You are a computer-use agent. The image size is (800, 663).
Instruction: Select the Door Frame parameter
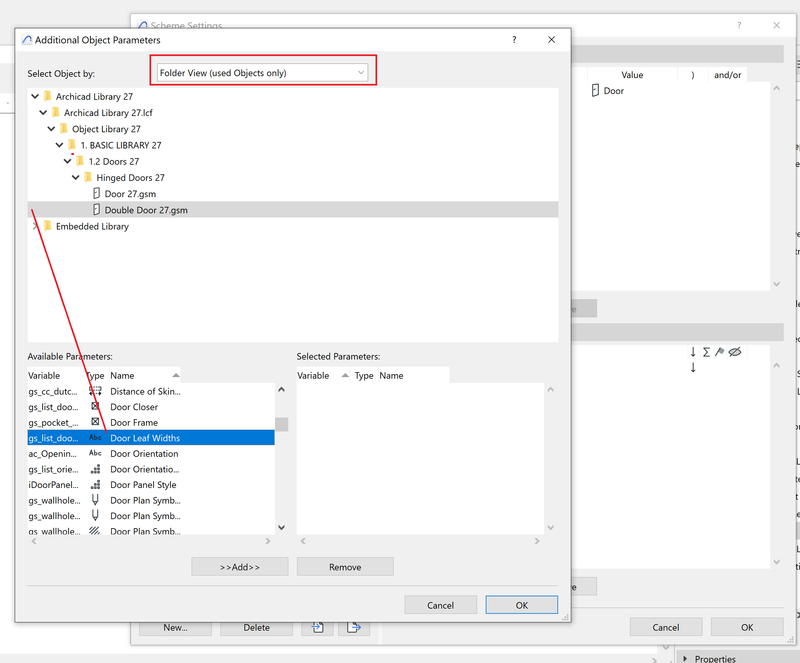[x=151, y=423]
